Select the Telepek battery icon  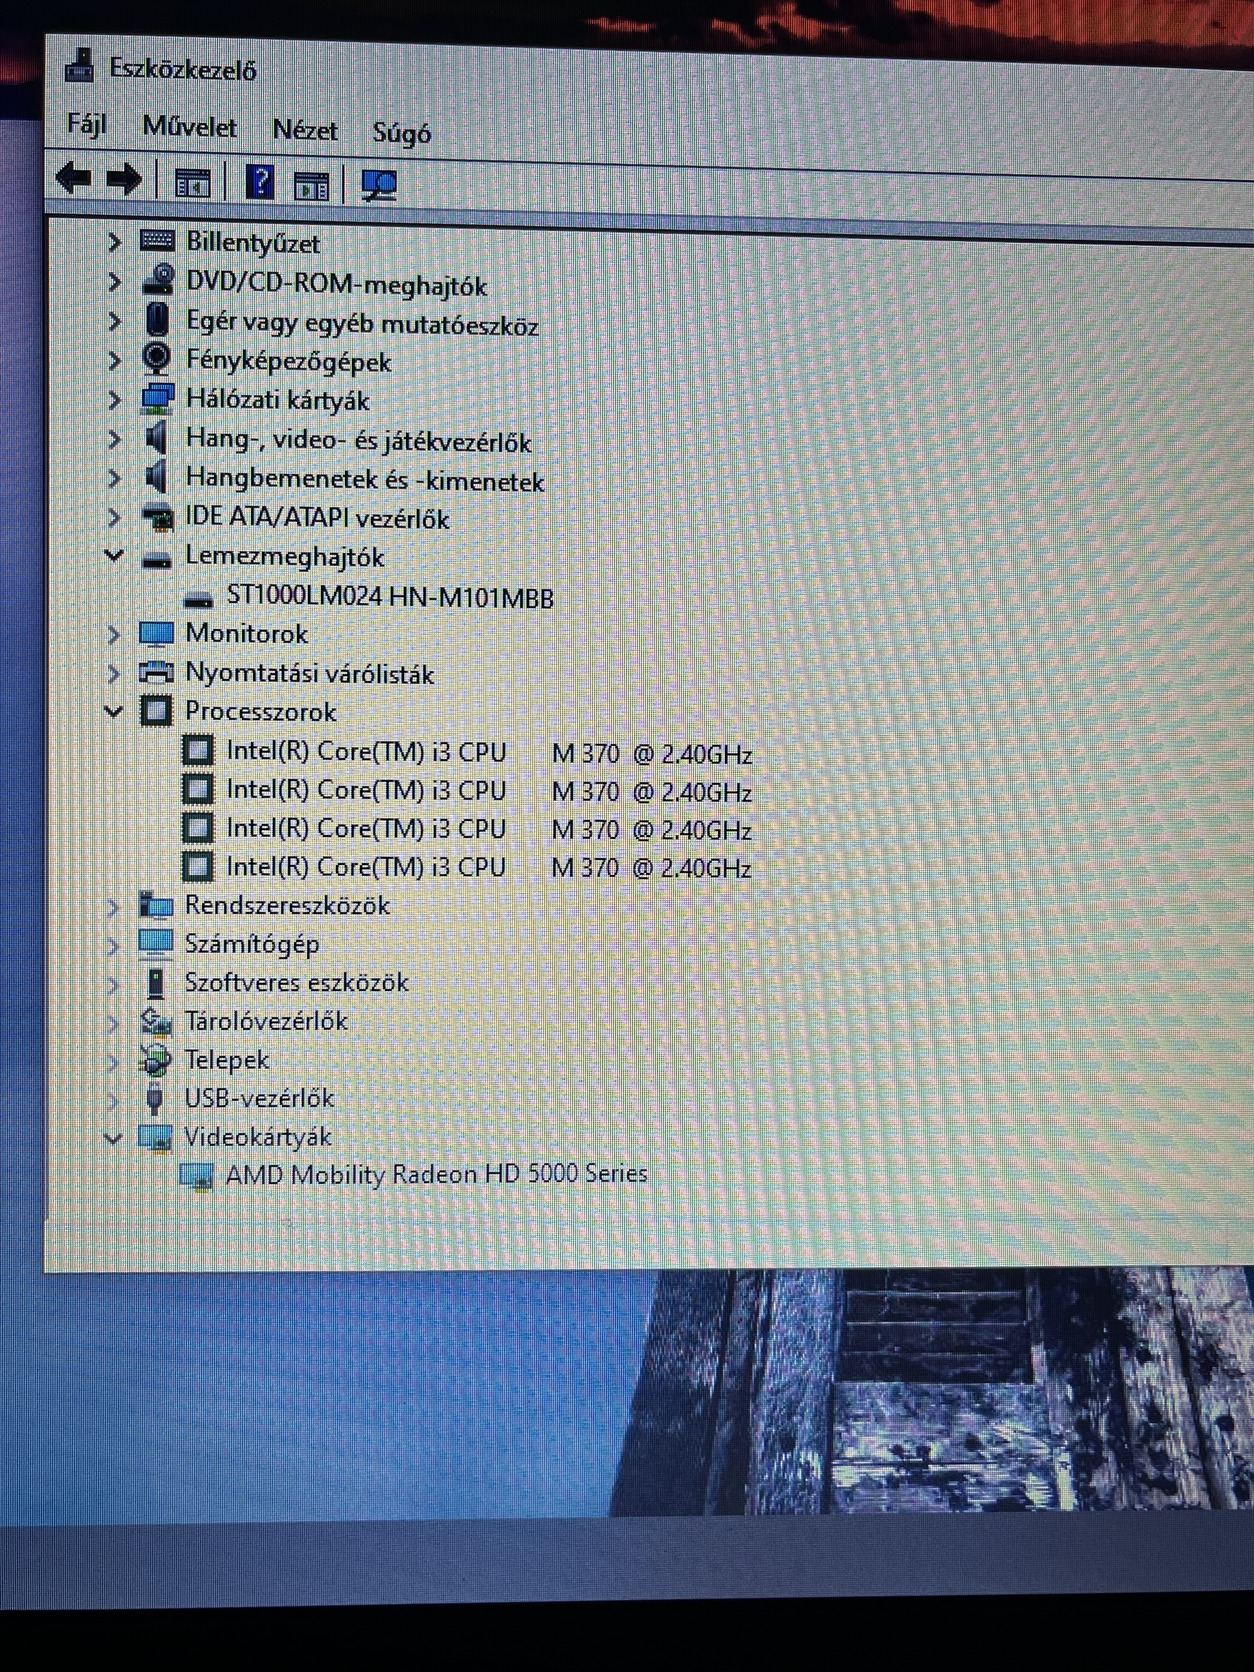pyautogui.click(x=155, y=1059)
